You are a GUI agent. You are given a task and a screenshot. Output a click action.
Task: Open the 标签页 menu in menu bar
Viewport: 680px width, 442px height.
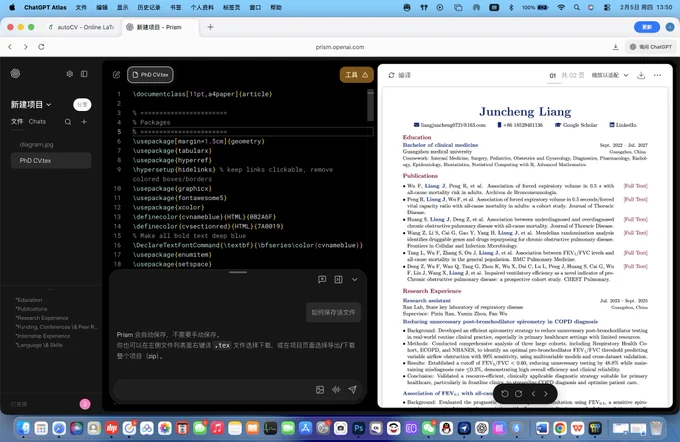pos(232,7)
